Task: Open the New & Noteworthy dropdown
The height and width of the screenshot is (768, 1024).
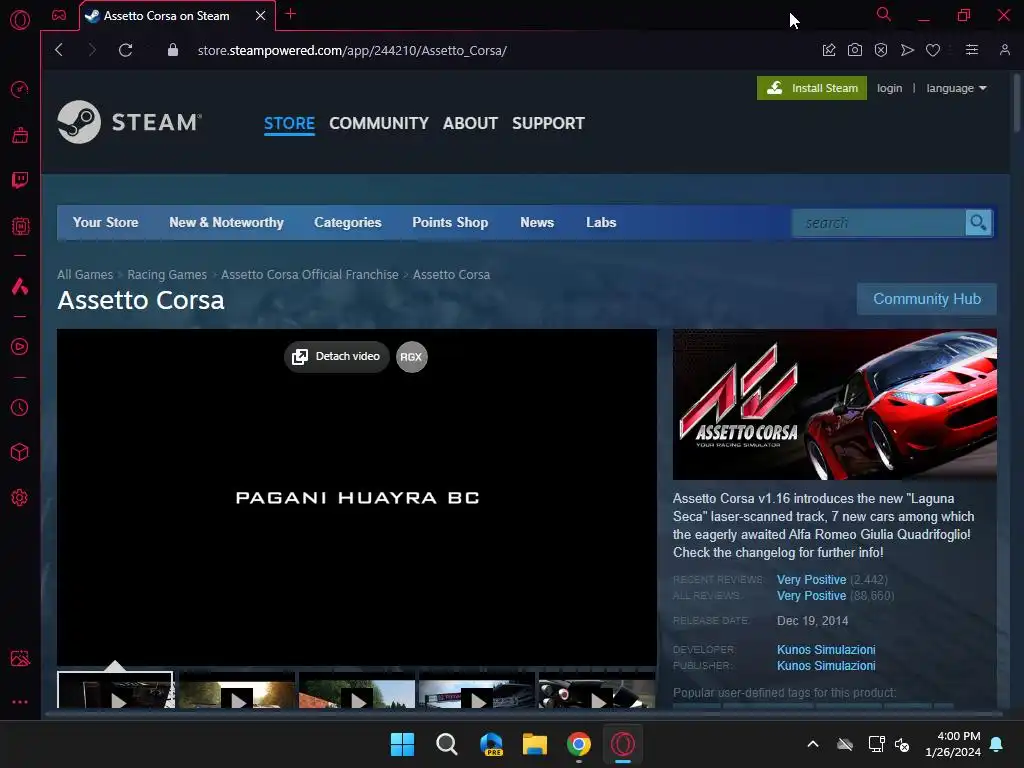Action: pos(226,222)
